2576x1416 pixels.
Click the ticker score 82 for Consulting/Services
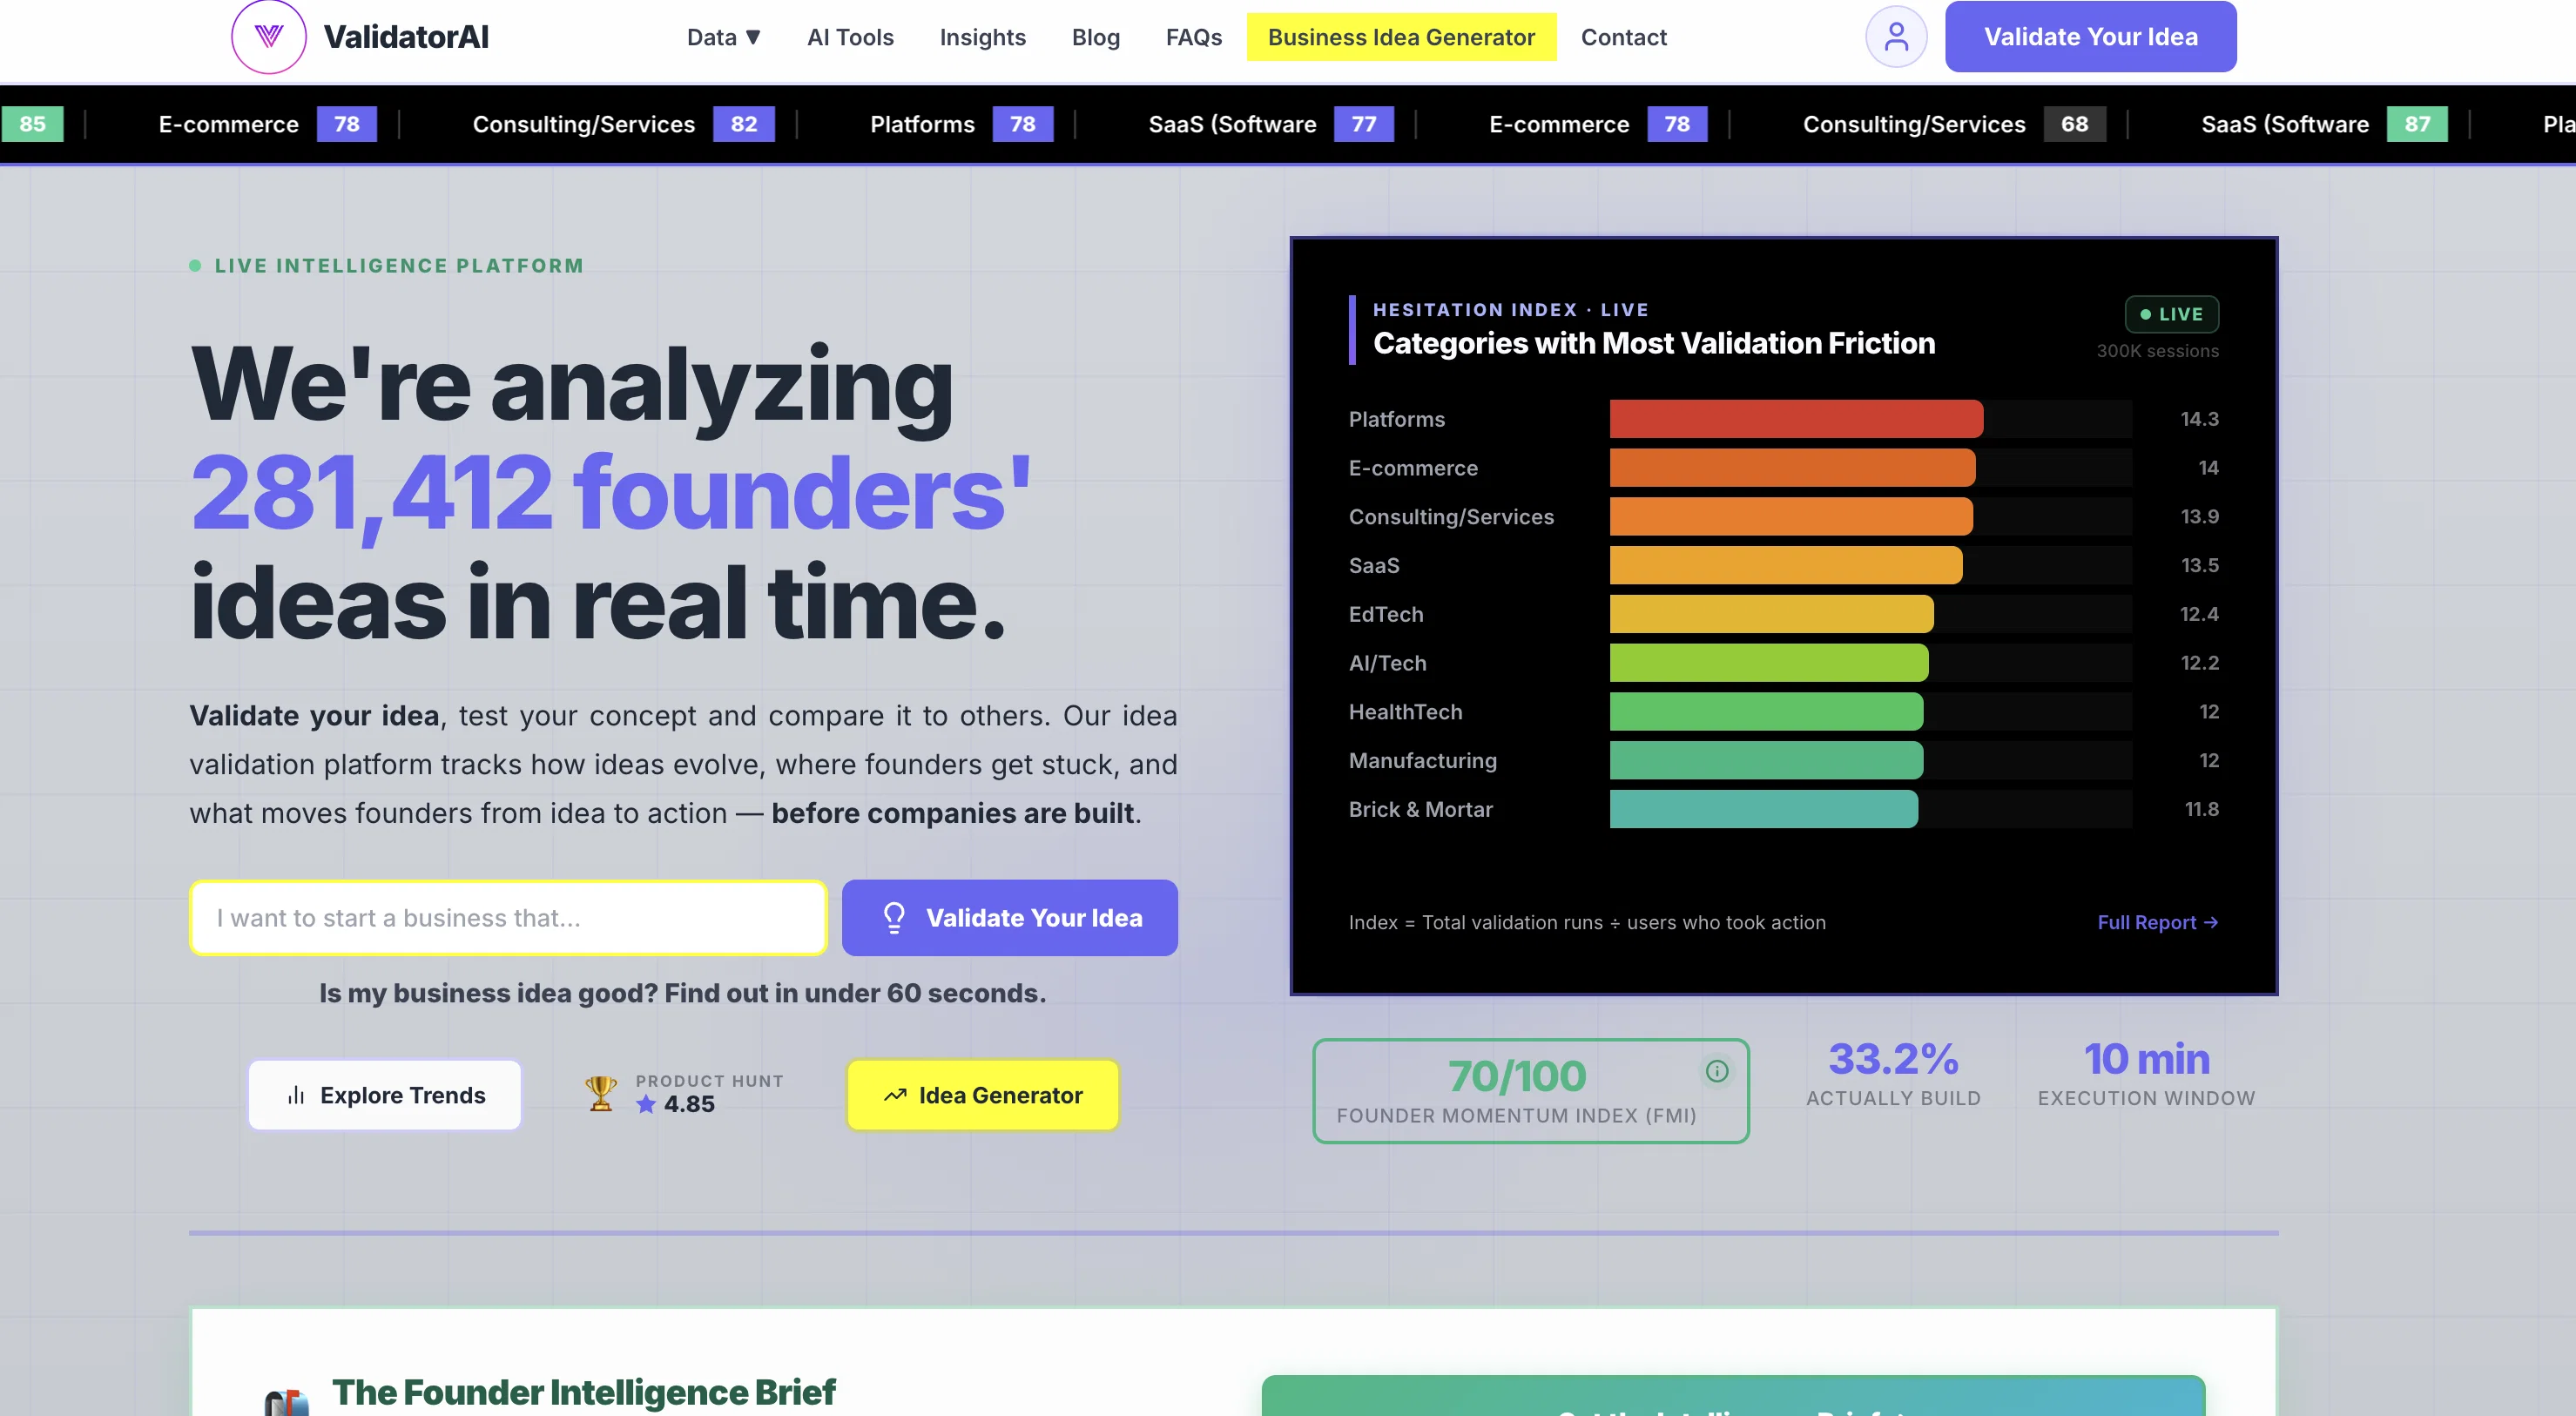click(743, 124)
